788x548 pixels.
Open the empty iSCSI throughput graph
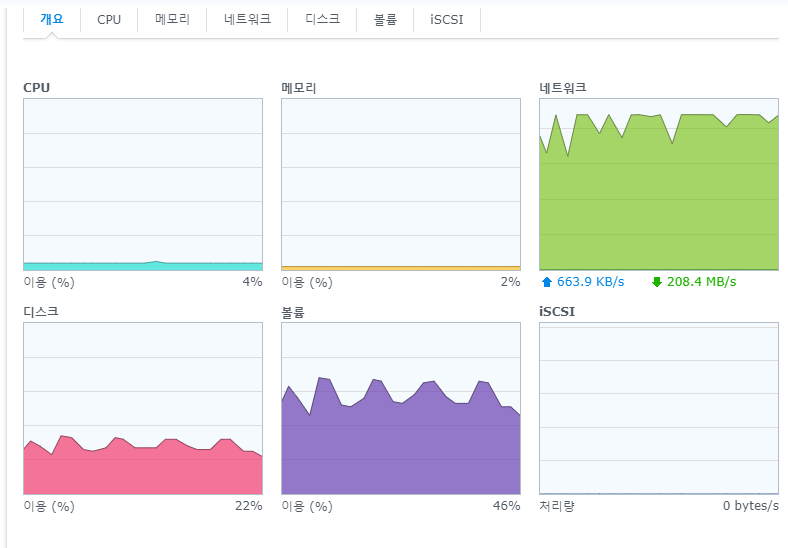point(658,408)
